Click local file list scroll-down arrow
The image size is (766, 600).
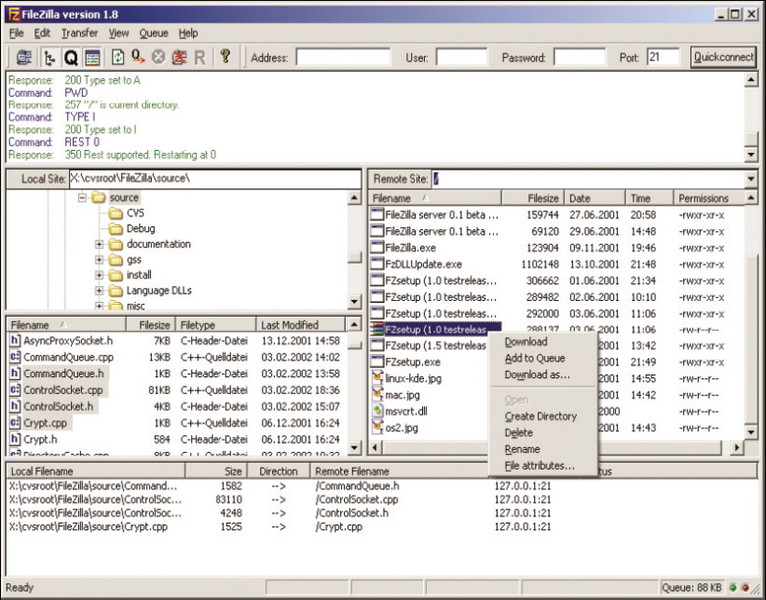coord(355,447)
